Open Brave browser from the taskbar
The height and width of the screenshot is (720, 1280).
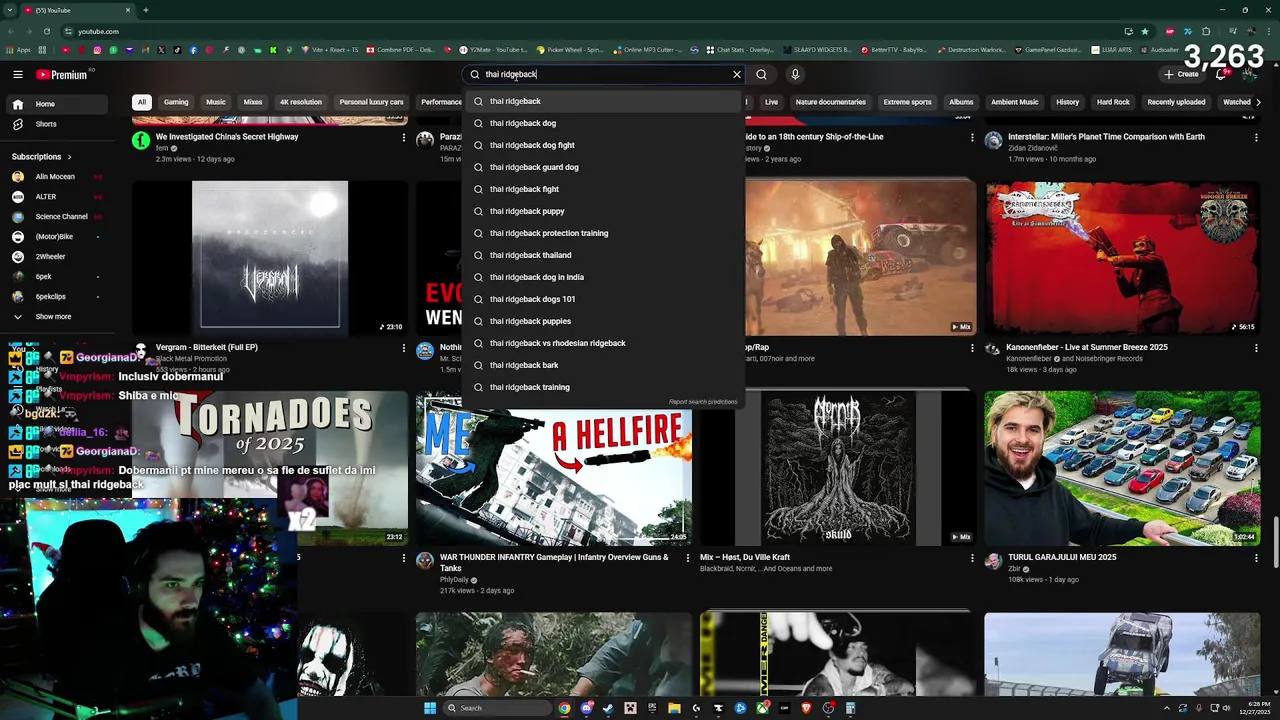806,708
